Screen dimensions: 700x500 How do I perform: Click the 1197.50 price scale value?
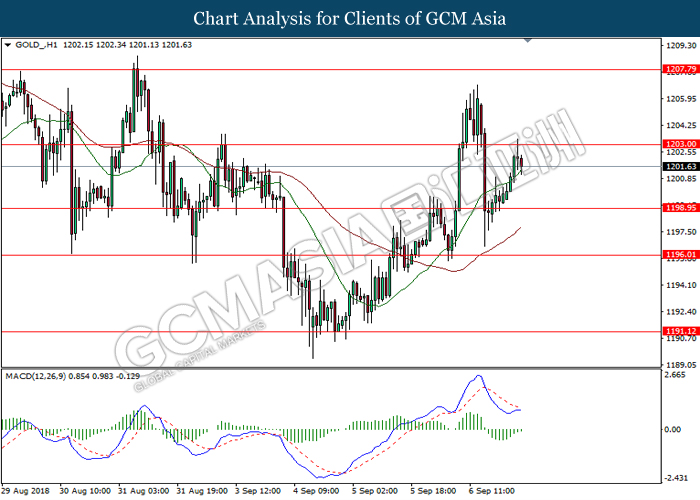681,232
